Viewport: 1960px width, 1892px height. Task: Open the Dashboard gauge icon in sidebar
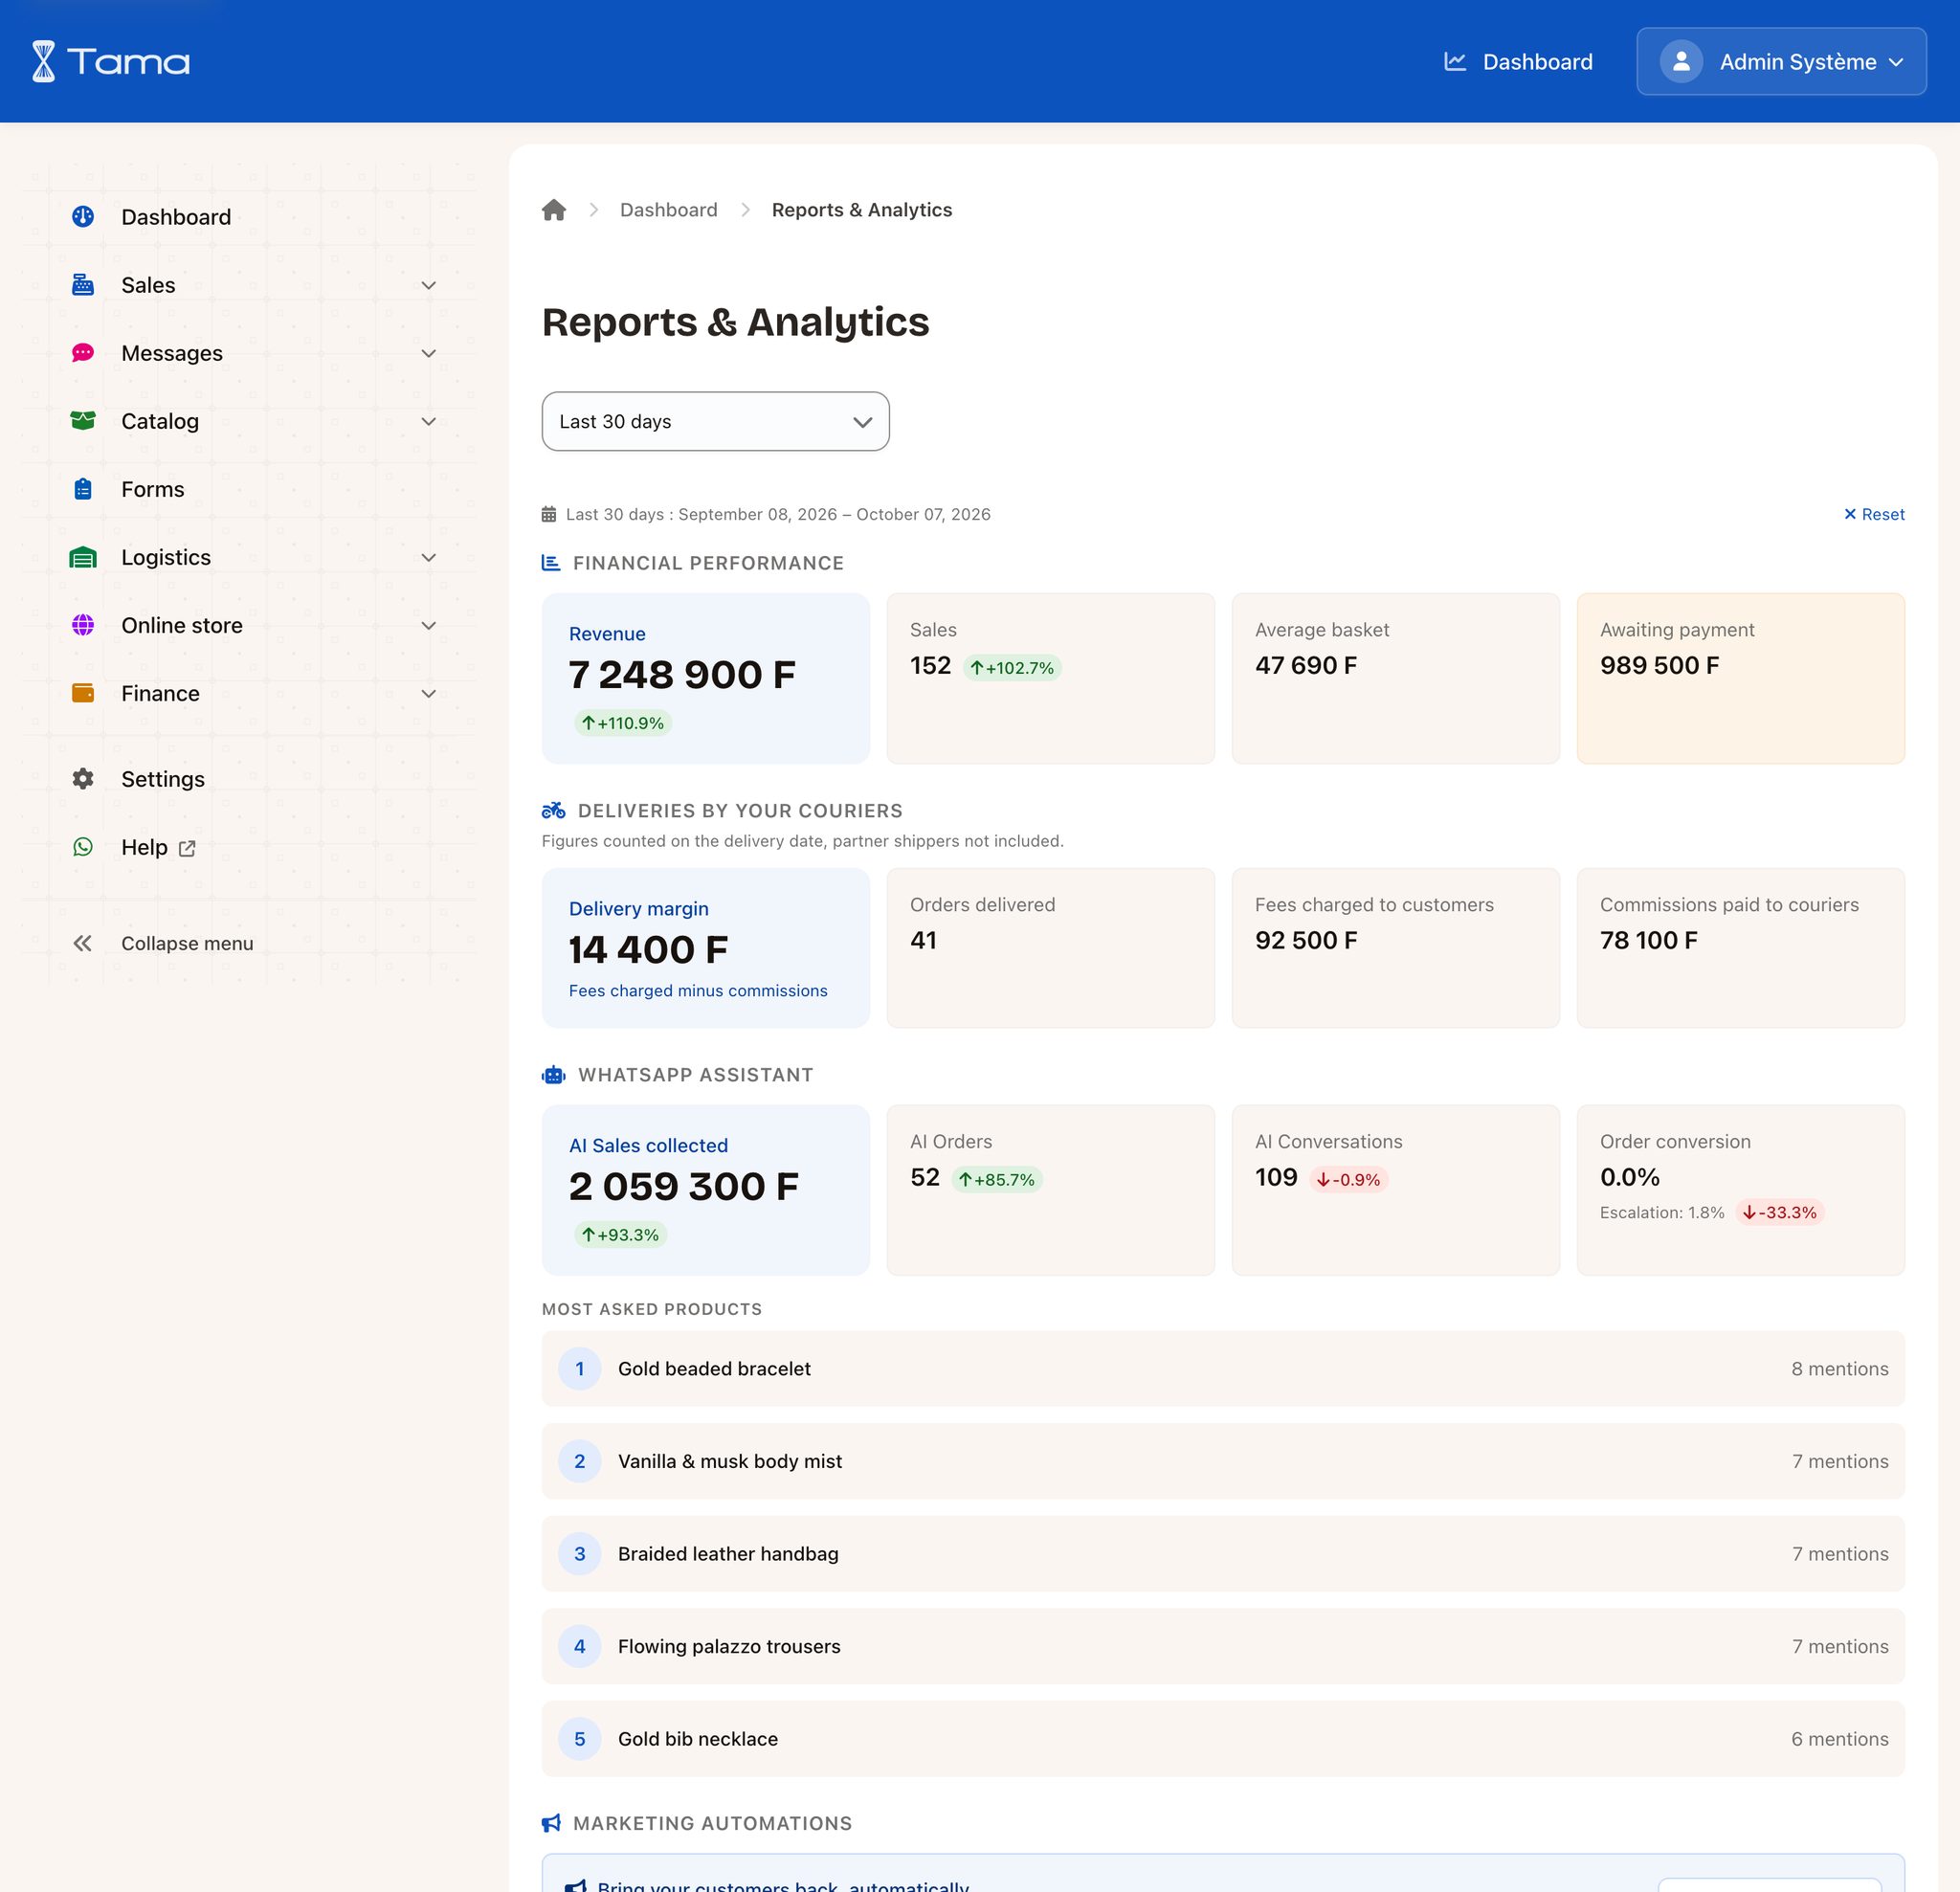[83, 216]
